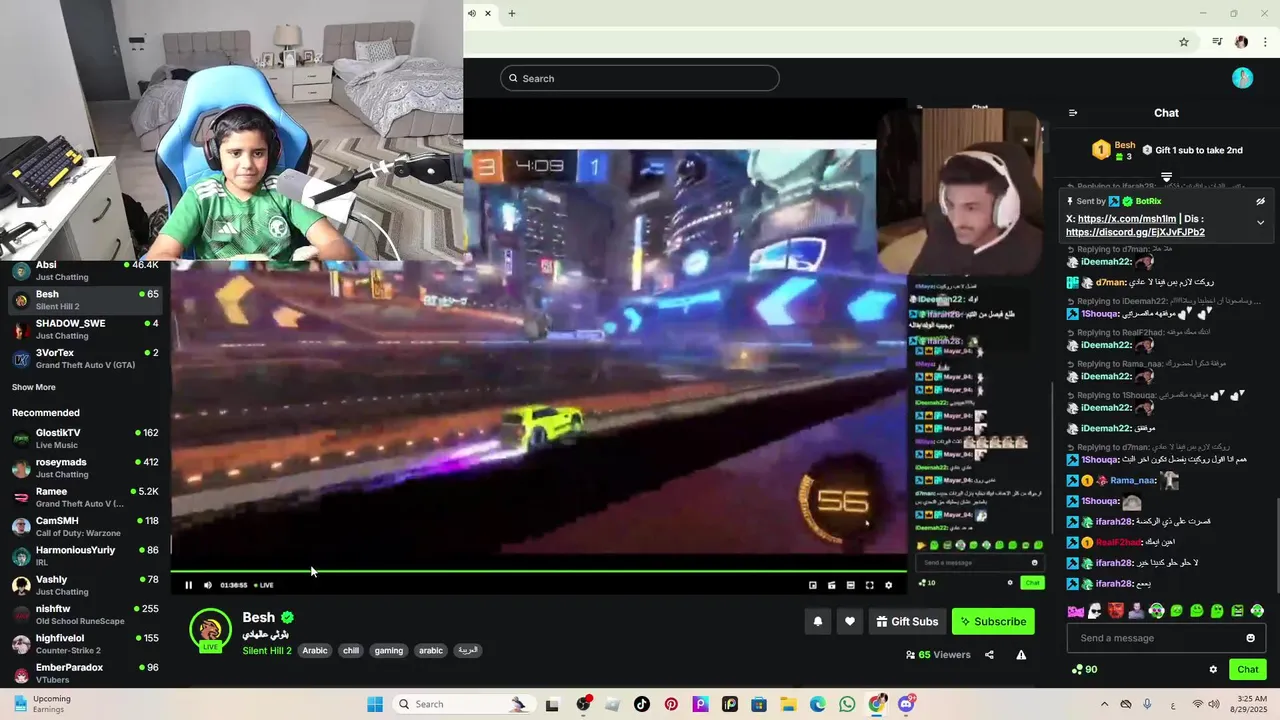The image size is (1280, 720).
Task: Open GlostikTV recommended channel
Action: [85, 438]
